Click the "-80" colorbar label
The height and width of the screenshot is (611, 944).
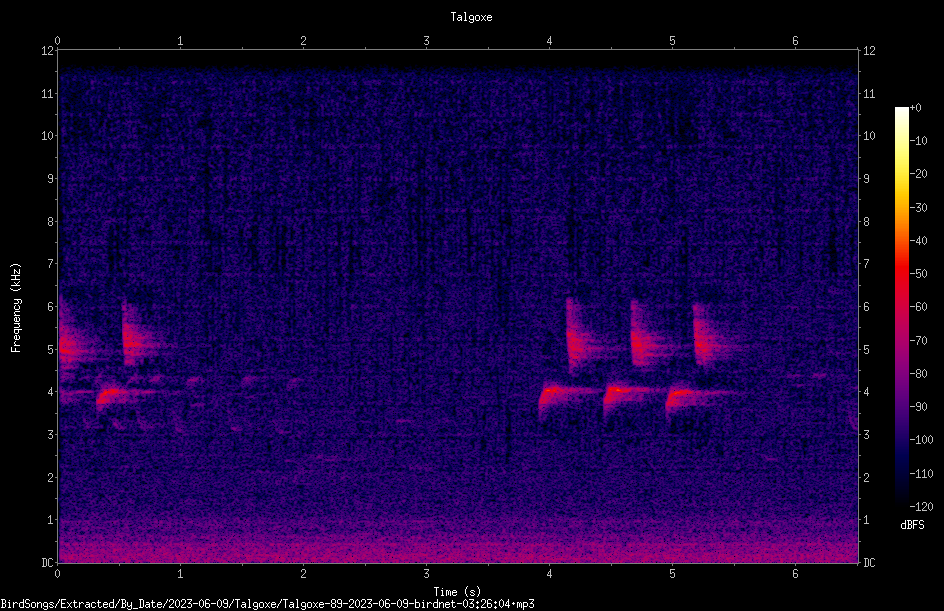click(x=918, y=374)
